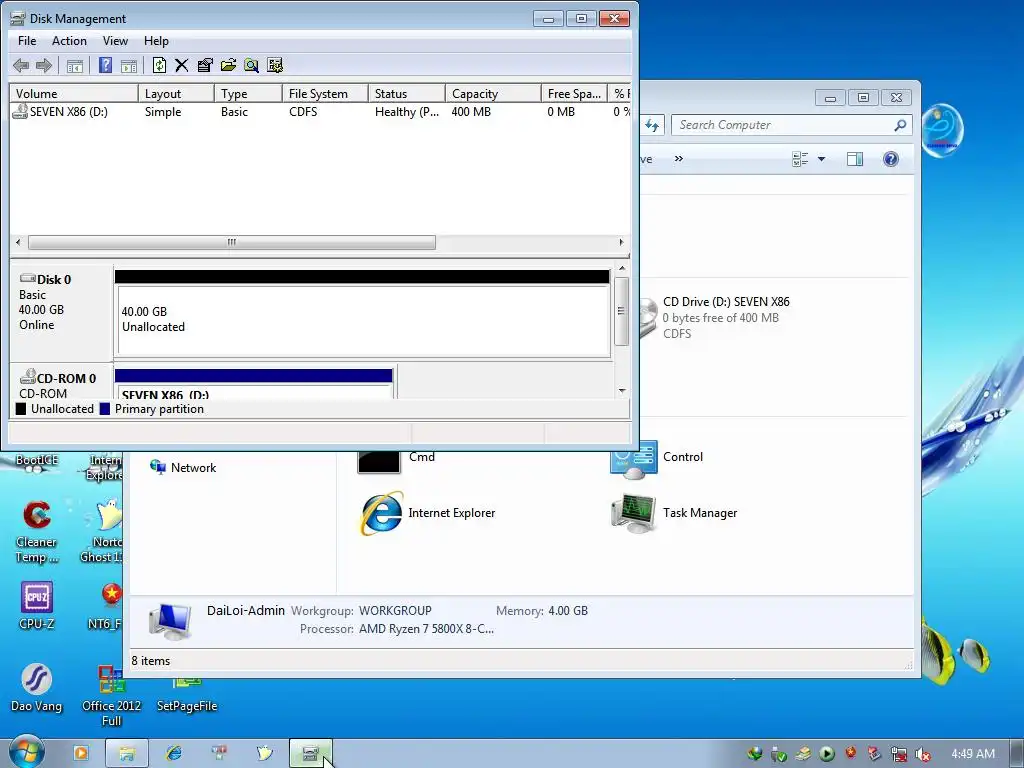Select the Dao Vang desktop shortcut
The image size is (1024, 768).
(37, 687)
